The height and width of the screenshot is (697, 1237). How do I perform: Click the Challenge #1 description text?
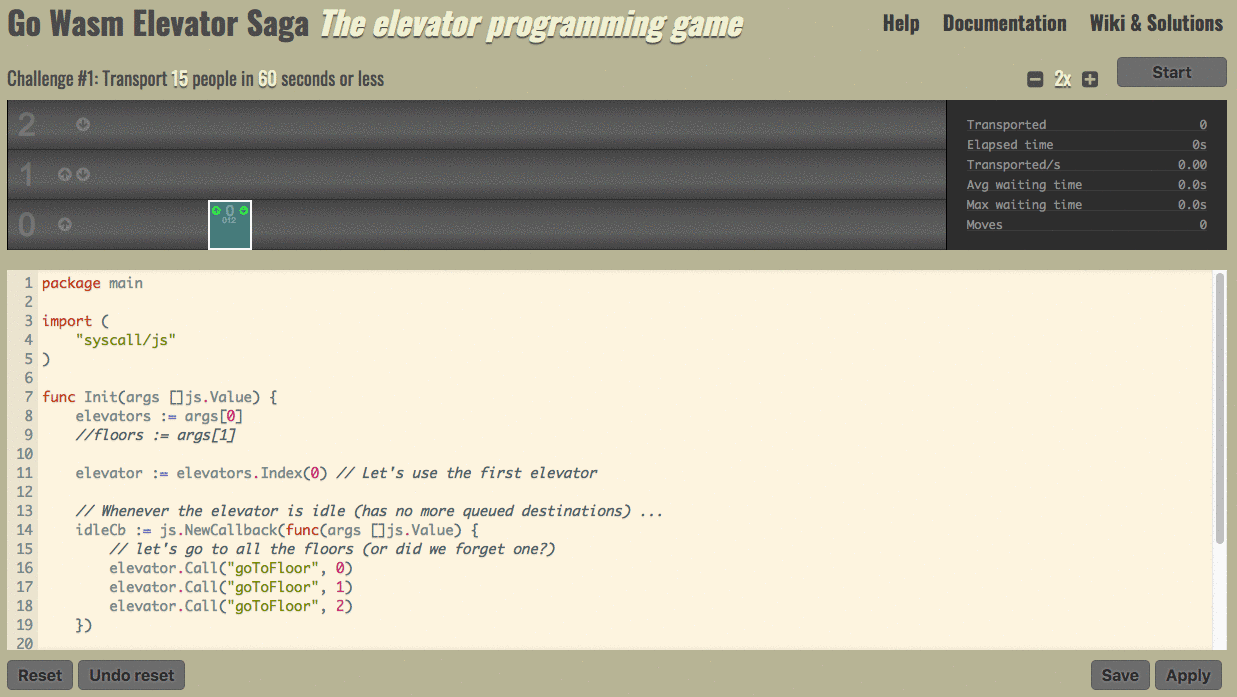point(195,79)
